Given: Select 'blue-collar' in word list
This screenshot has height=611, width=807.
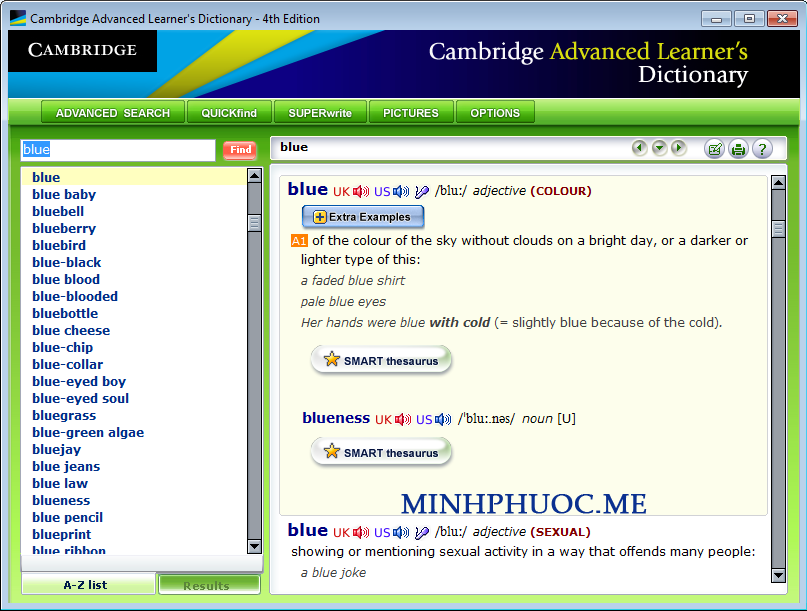Looking at the screenshot, I should [67, 364].
